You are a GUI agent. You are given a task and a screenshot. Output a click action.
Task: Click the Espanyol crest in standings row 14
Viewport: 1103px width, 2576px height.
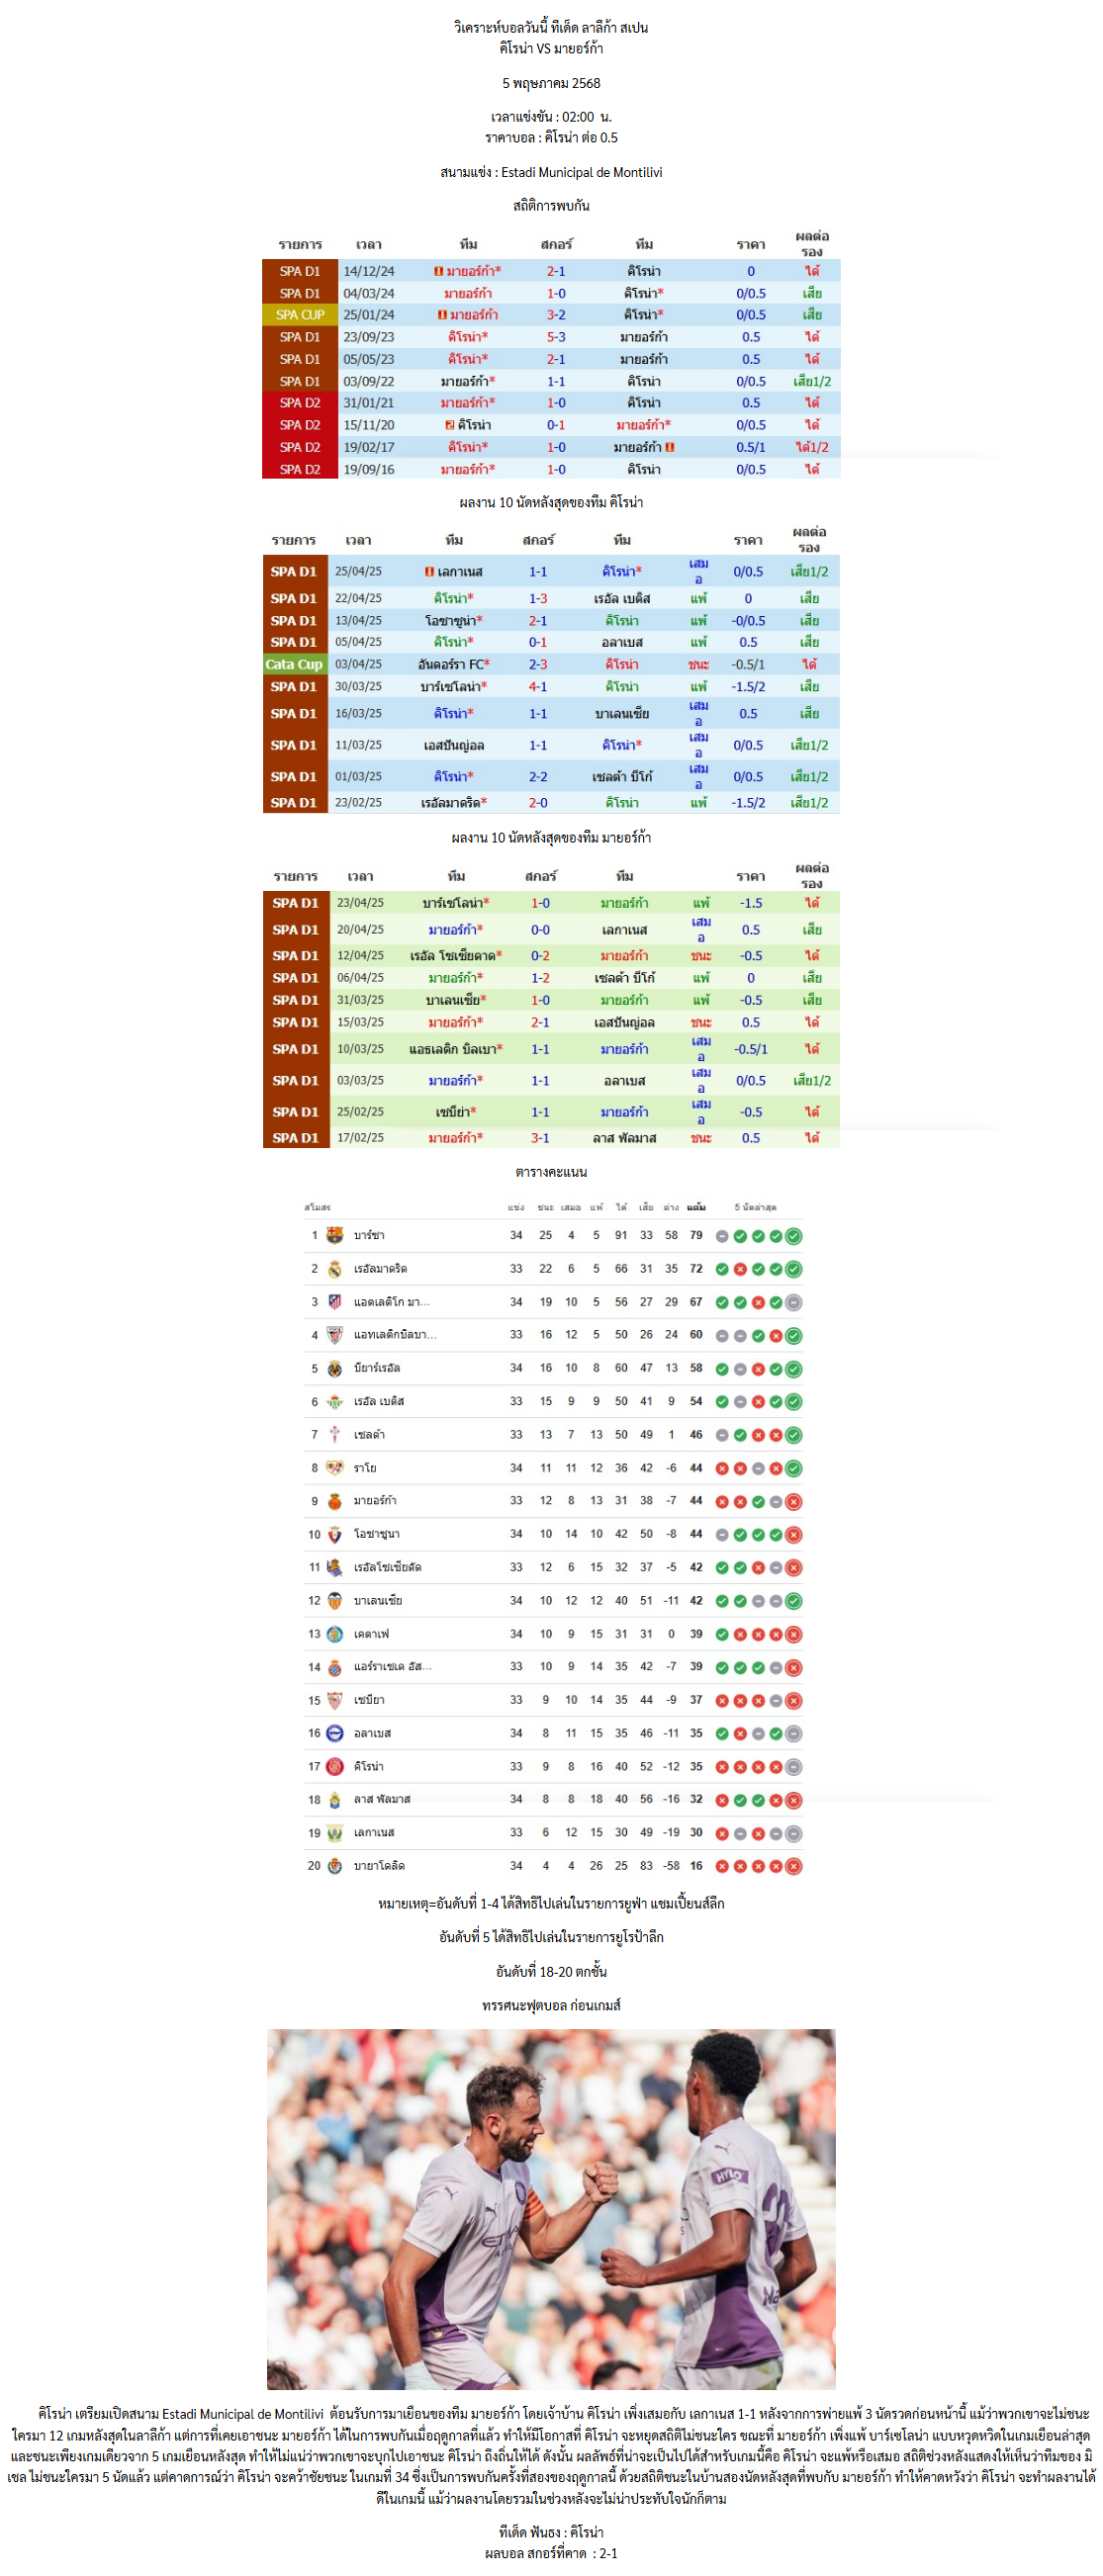[x=335, y=1667]
